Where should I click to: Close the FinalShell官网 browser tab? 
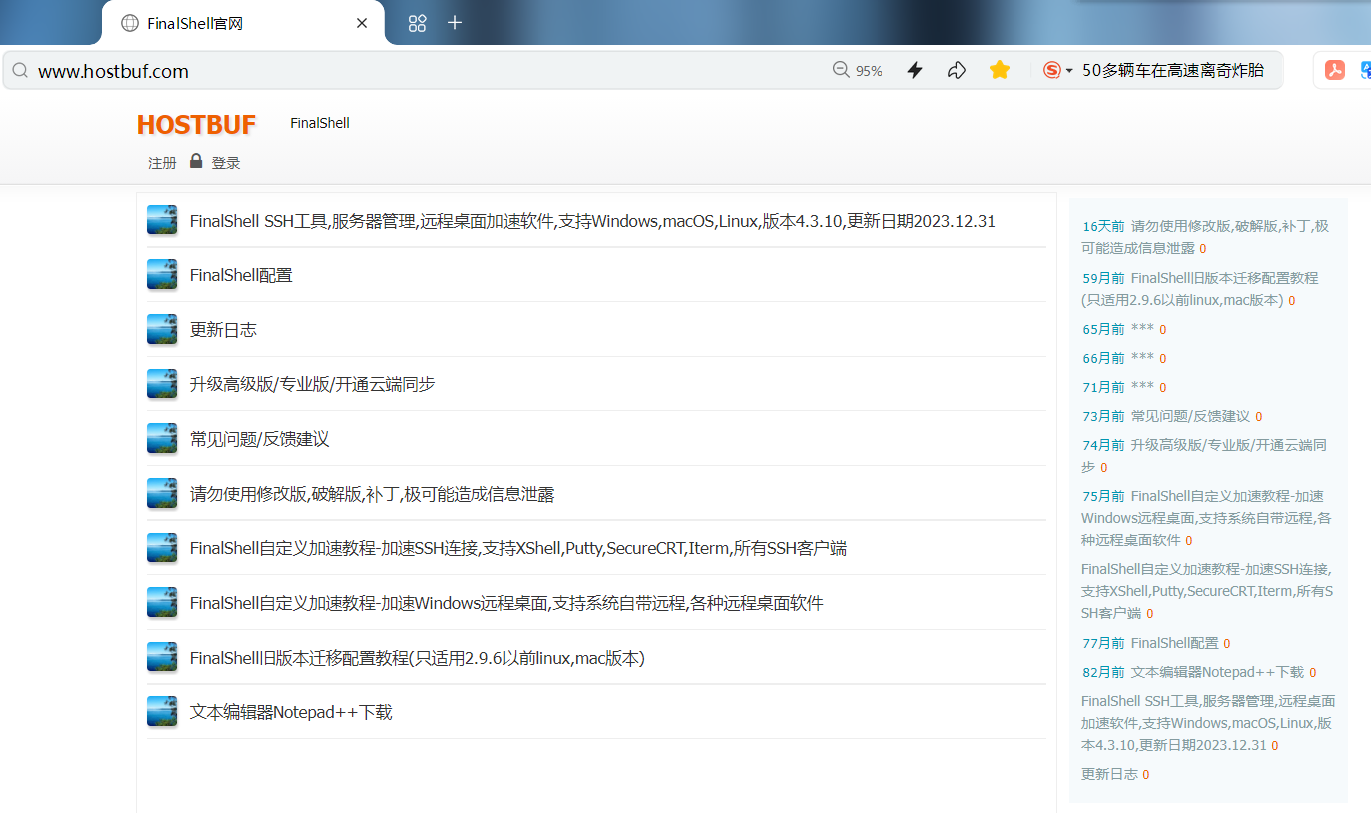click(x=362, y=23)
